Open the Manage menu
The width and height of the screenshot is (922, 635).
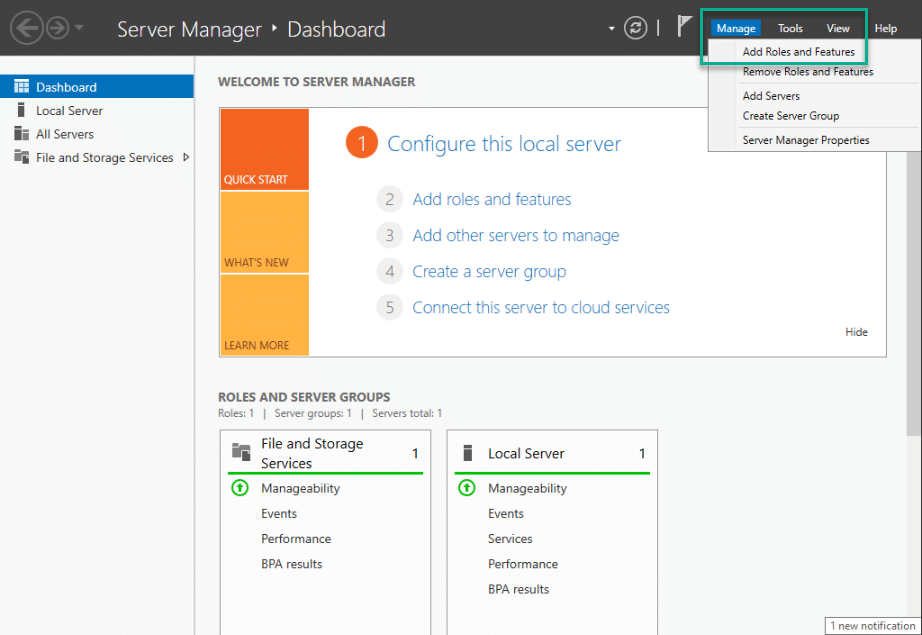pos(736,28)
